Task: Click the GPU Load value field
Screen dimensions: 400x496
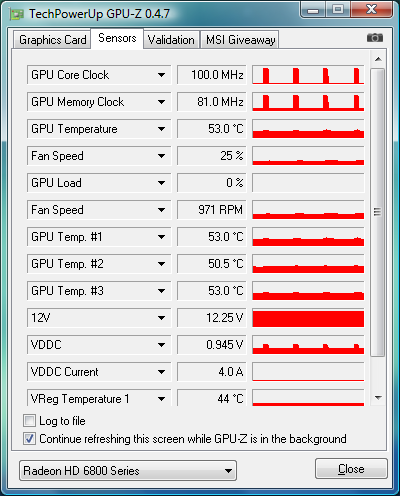Action: 212,183
